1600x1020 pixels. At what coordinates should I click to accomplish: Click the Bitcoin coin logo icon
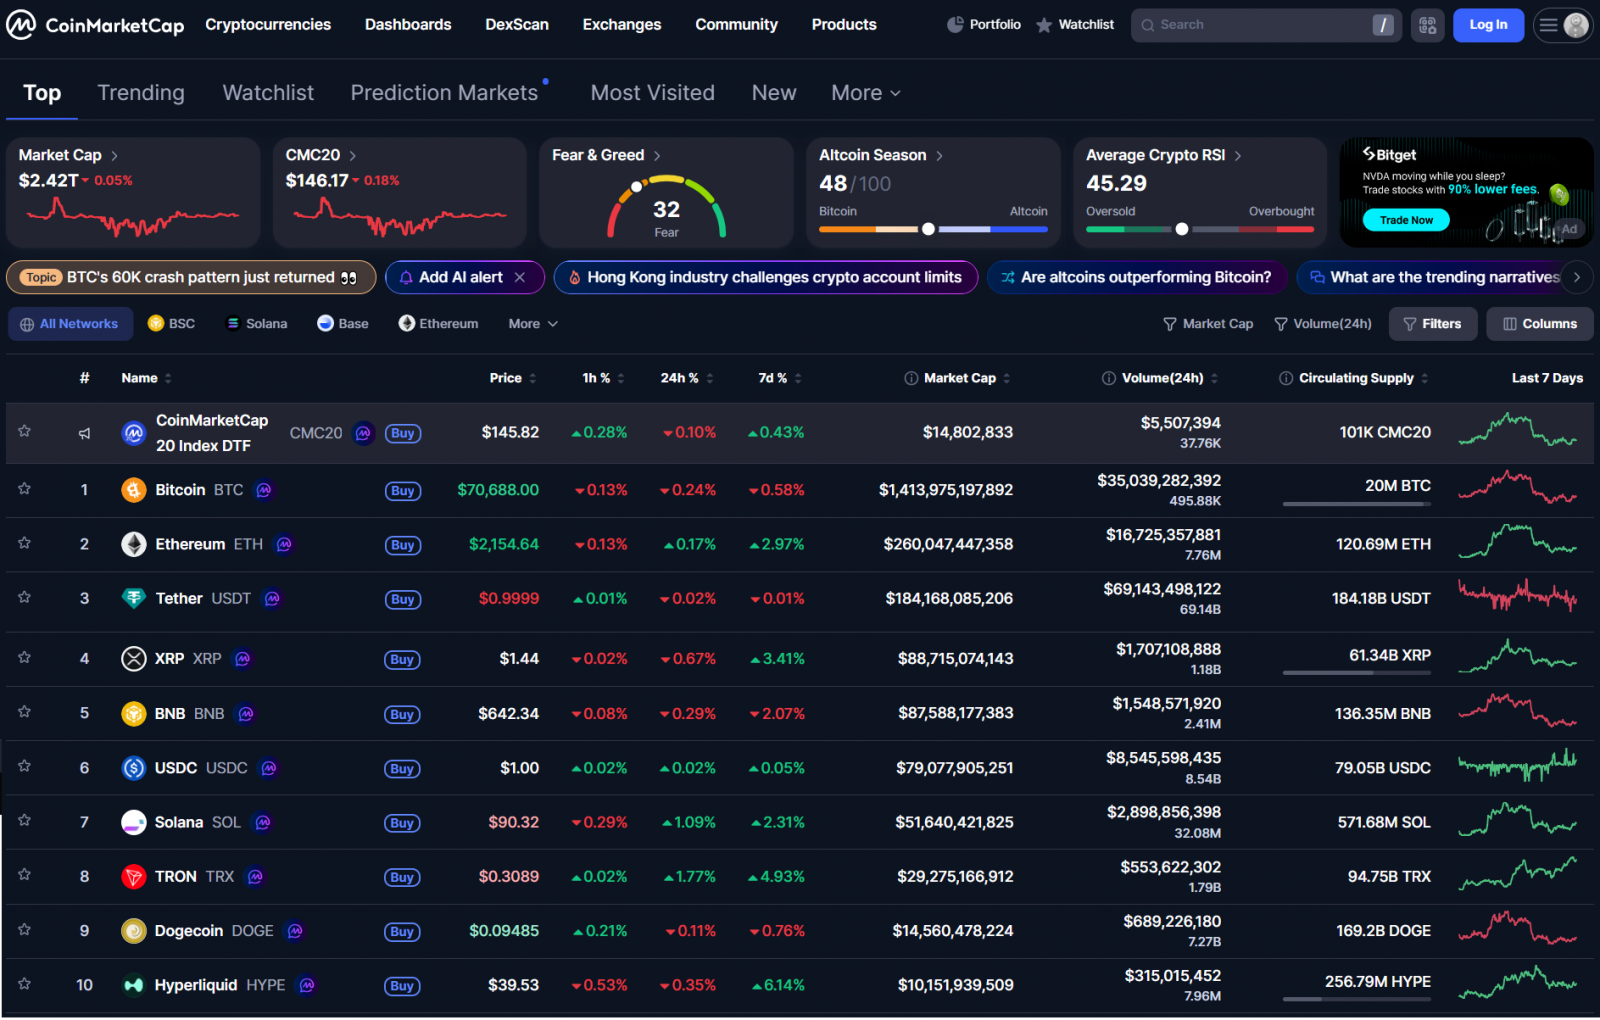tap(133, 490)
